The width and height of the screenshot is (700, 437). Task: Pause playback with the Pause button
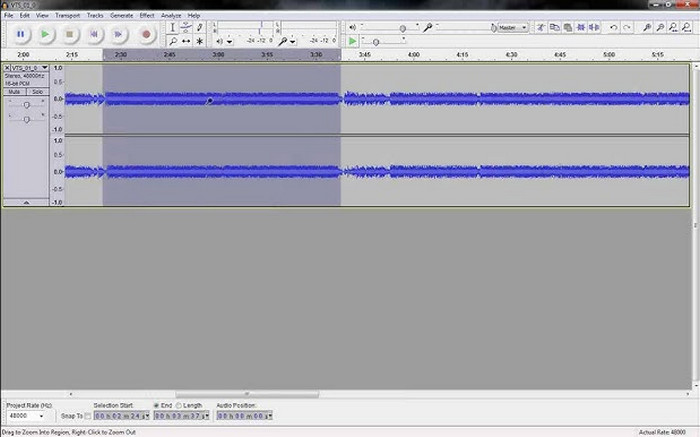pos(21,34)
